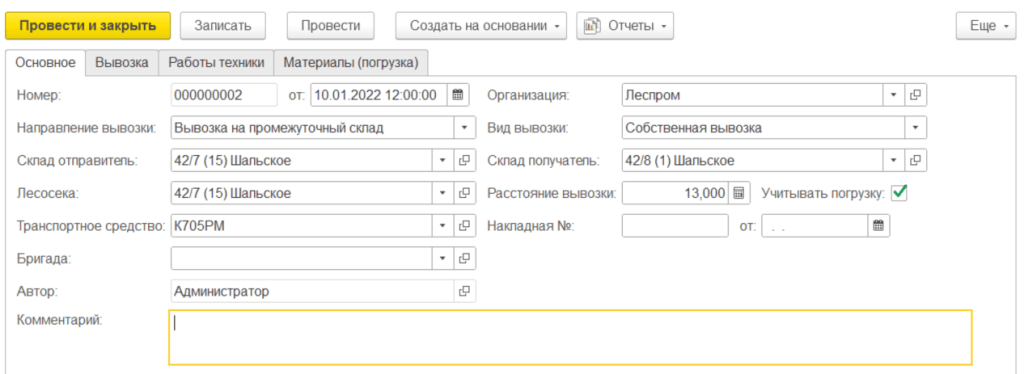Open the Организация record via its open icon
The width and height of the screenshot is (1024, 374).
[916, 95]
